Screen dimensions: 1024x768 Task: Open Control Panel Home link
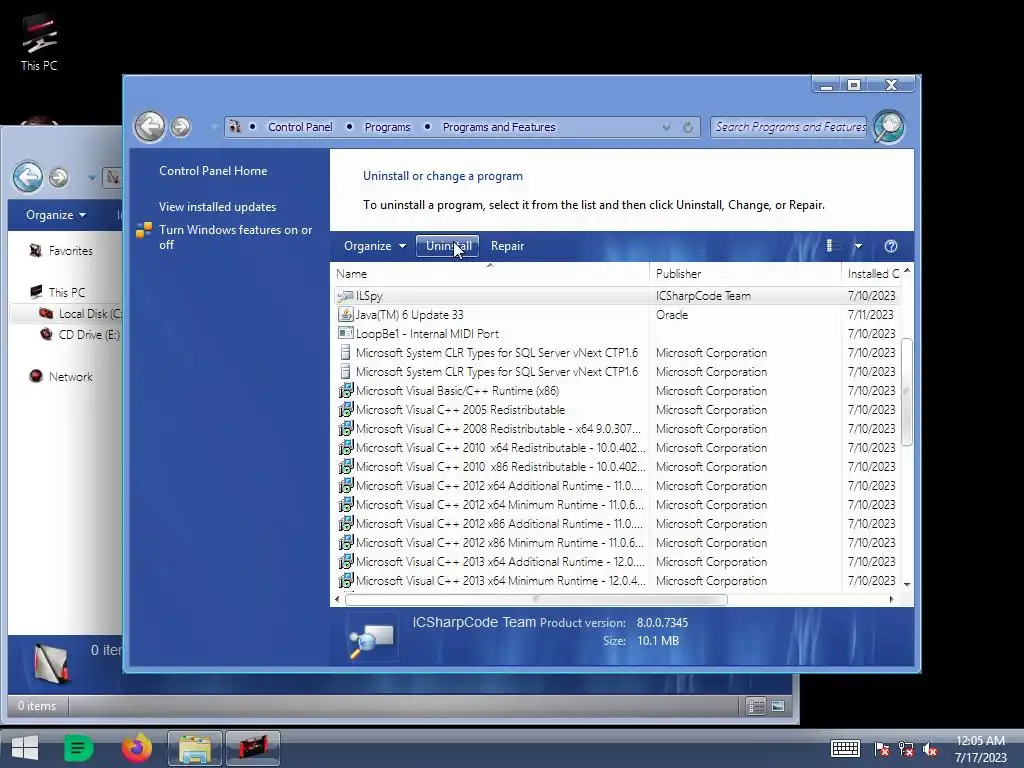213,171
